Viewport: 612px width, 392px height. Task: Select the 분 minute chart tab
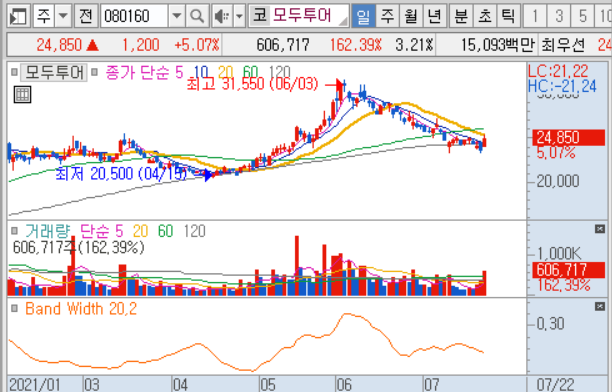pyautogui.click(x=461, y=16)
